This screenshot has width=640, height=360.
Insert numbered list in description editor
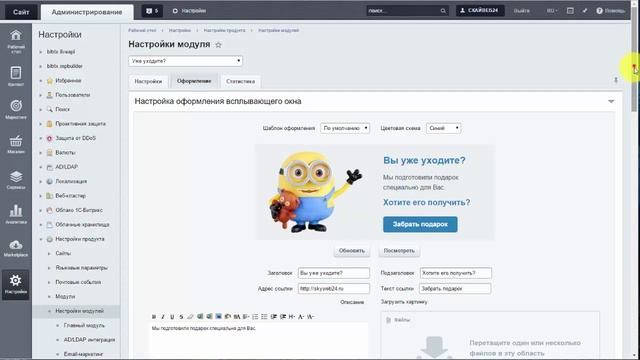pos(255,317)
